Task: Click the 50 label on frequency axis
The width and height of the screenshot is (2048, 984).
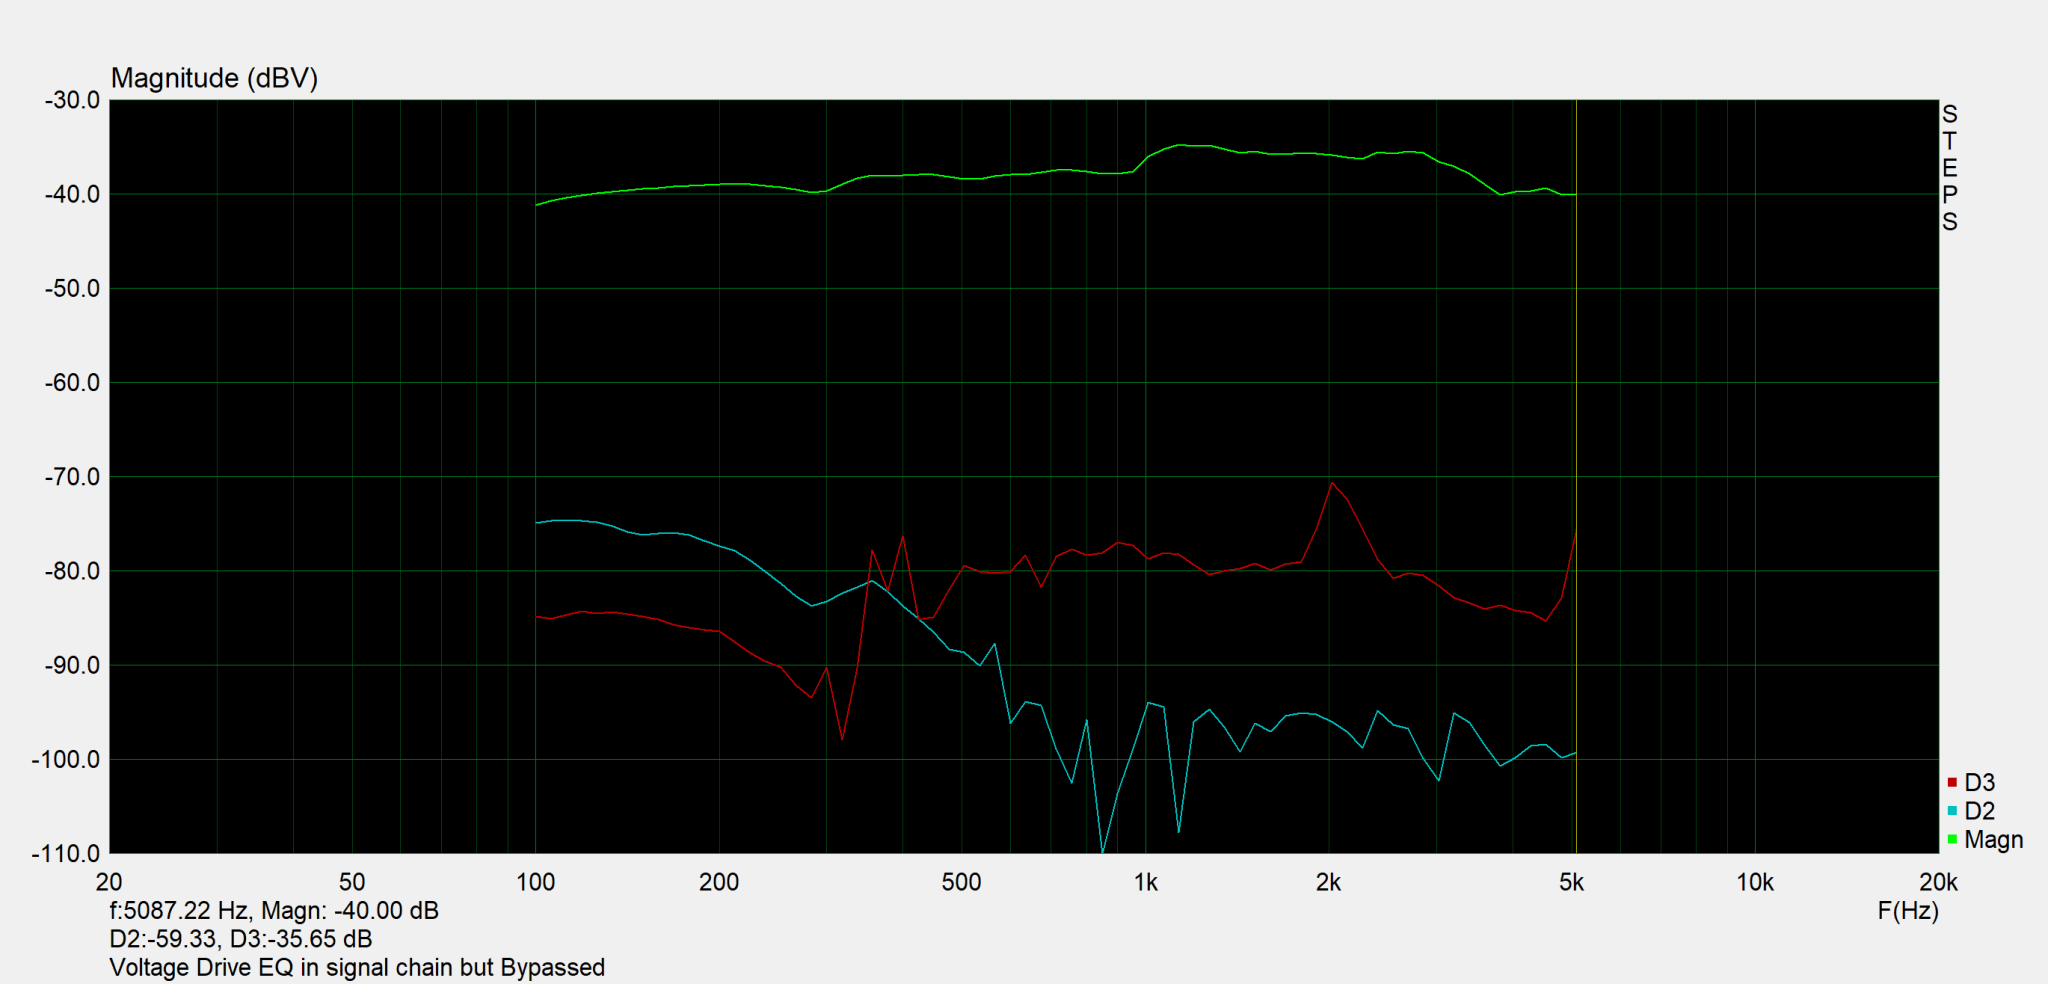Action: [x=352, y=882]
